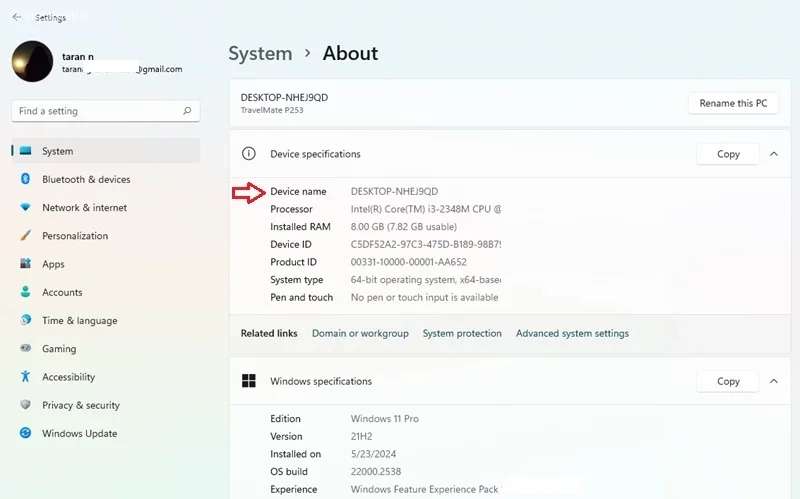
Task: Collapse the Windows specifications section
Action: [x=774, y=381]
